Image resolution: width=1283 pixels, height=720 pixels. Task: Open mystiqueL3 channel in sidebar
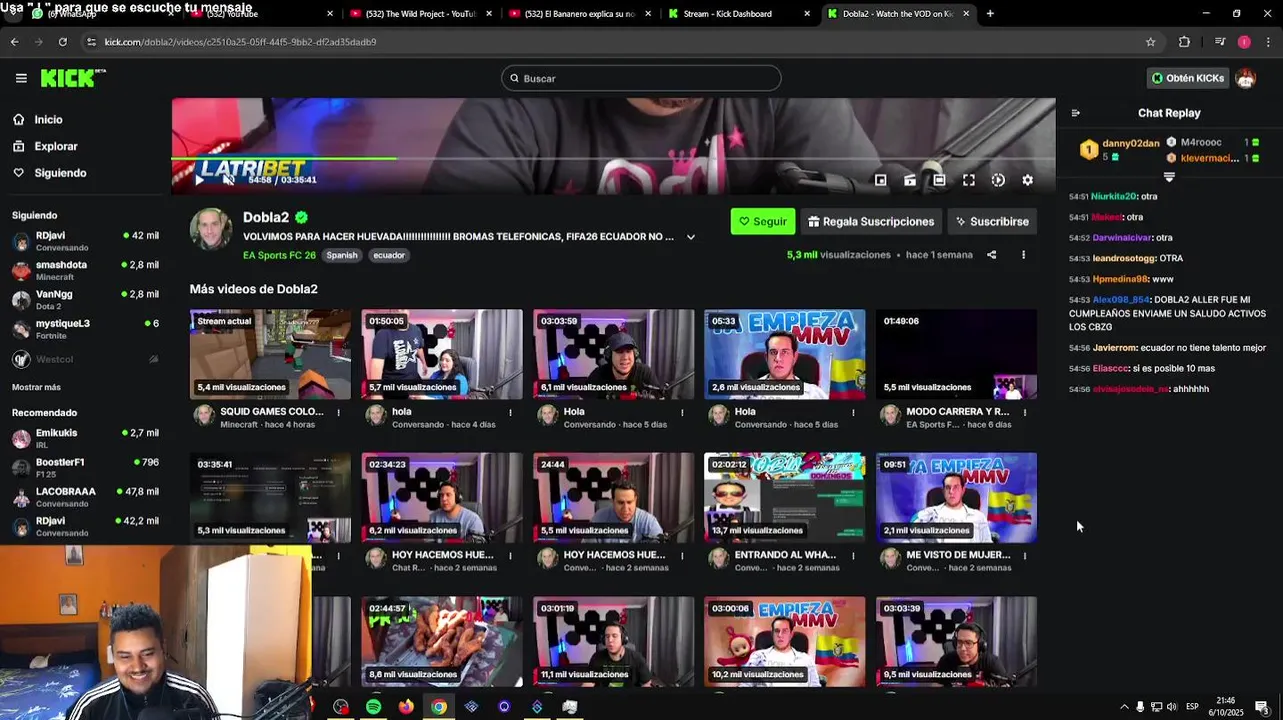click(85, 329)
